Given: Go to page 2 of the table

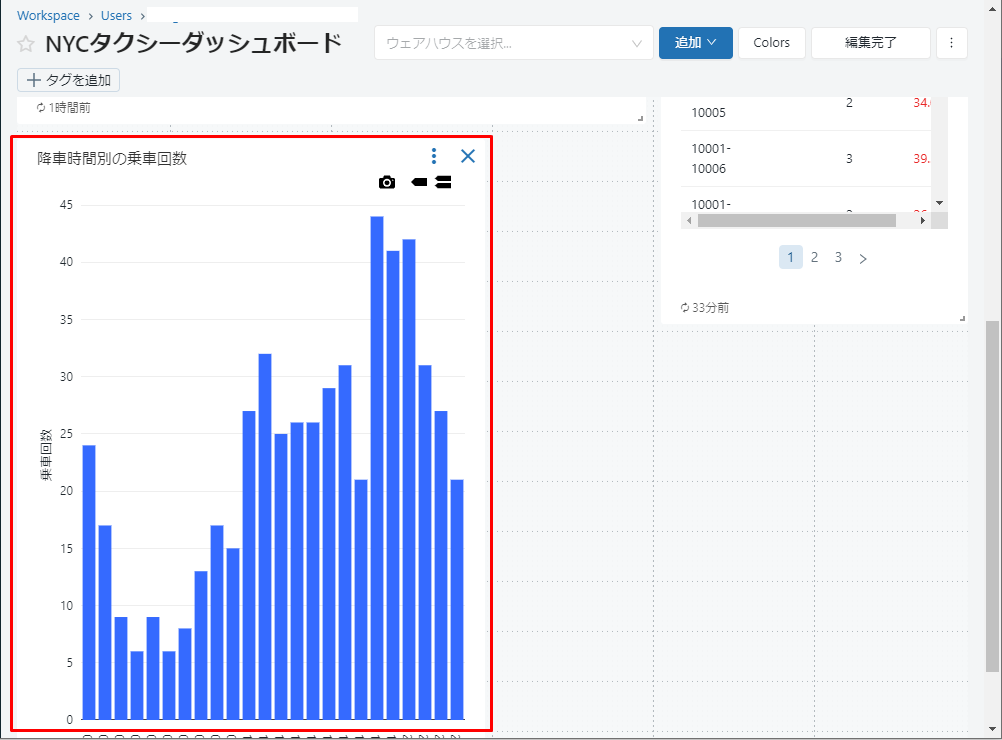Looking at the screenshot, I should 814,258.
